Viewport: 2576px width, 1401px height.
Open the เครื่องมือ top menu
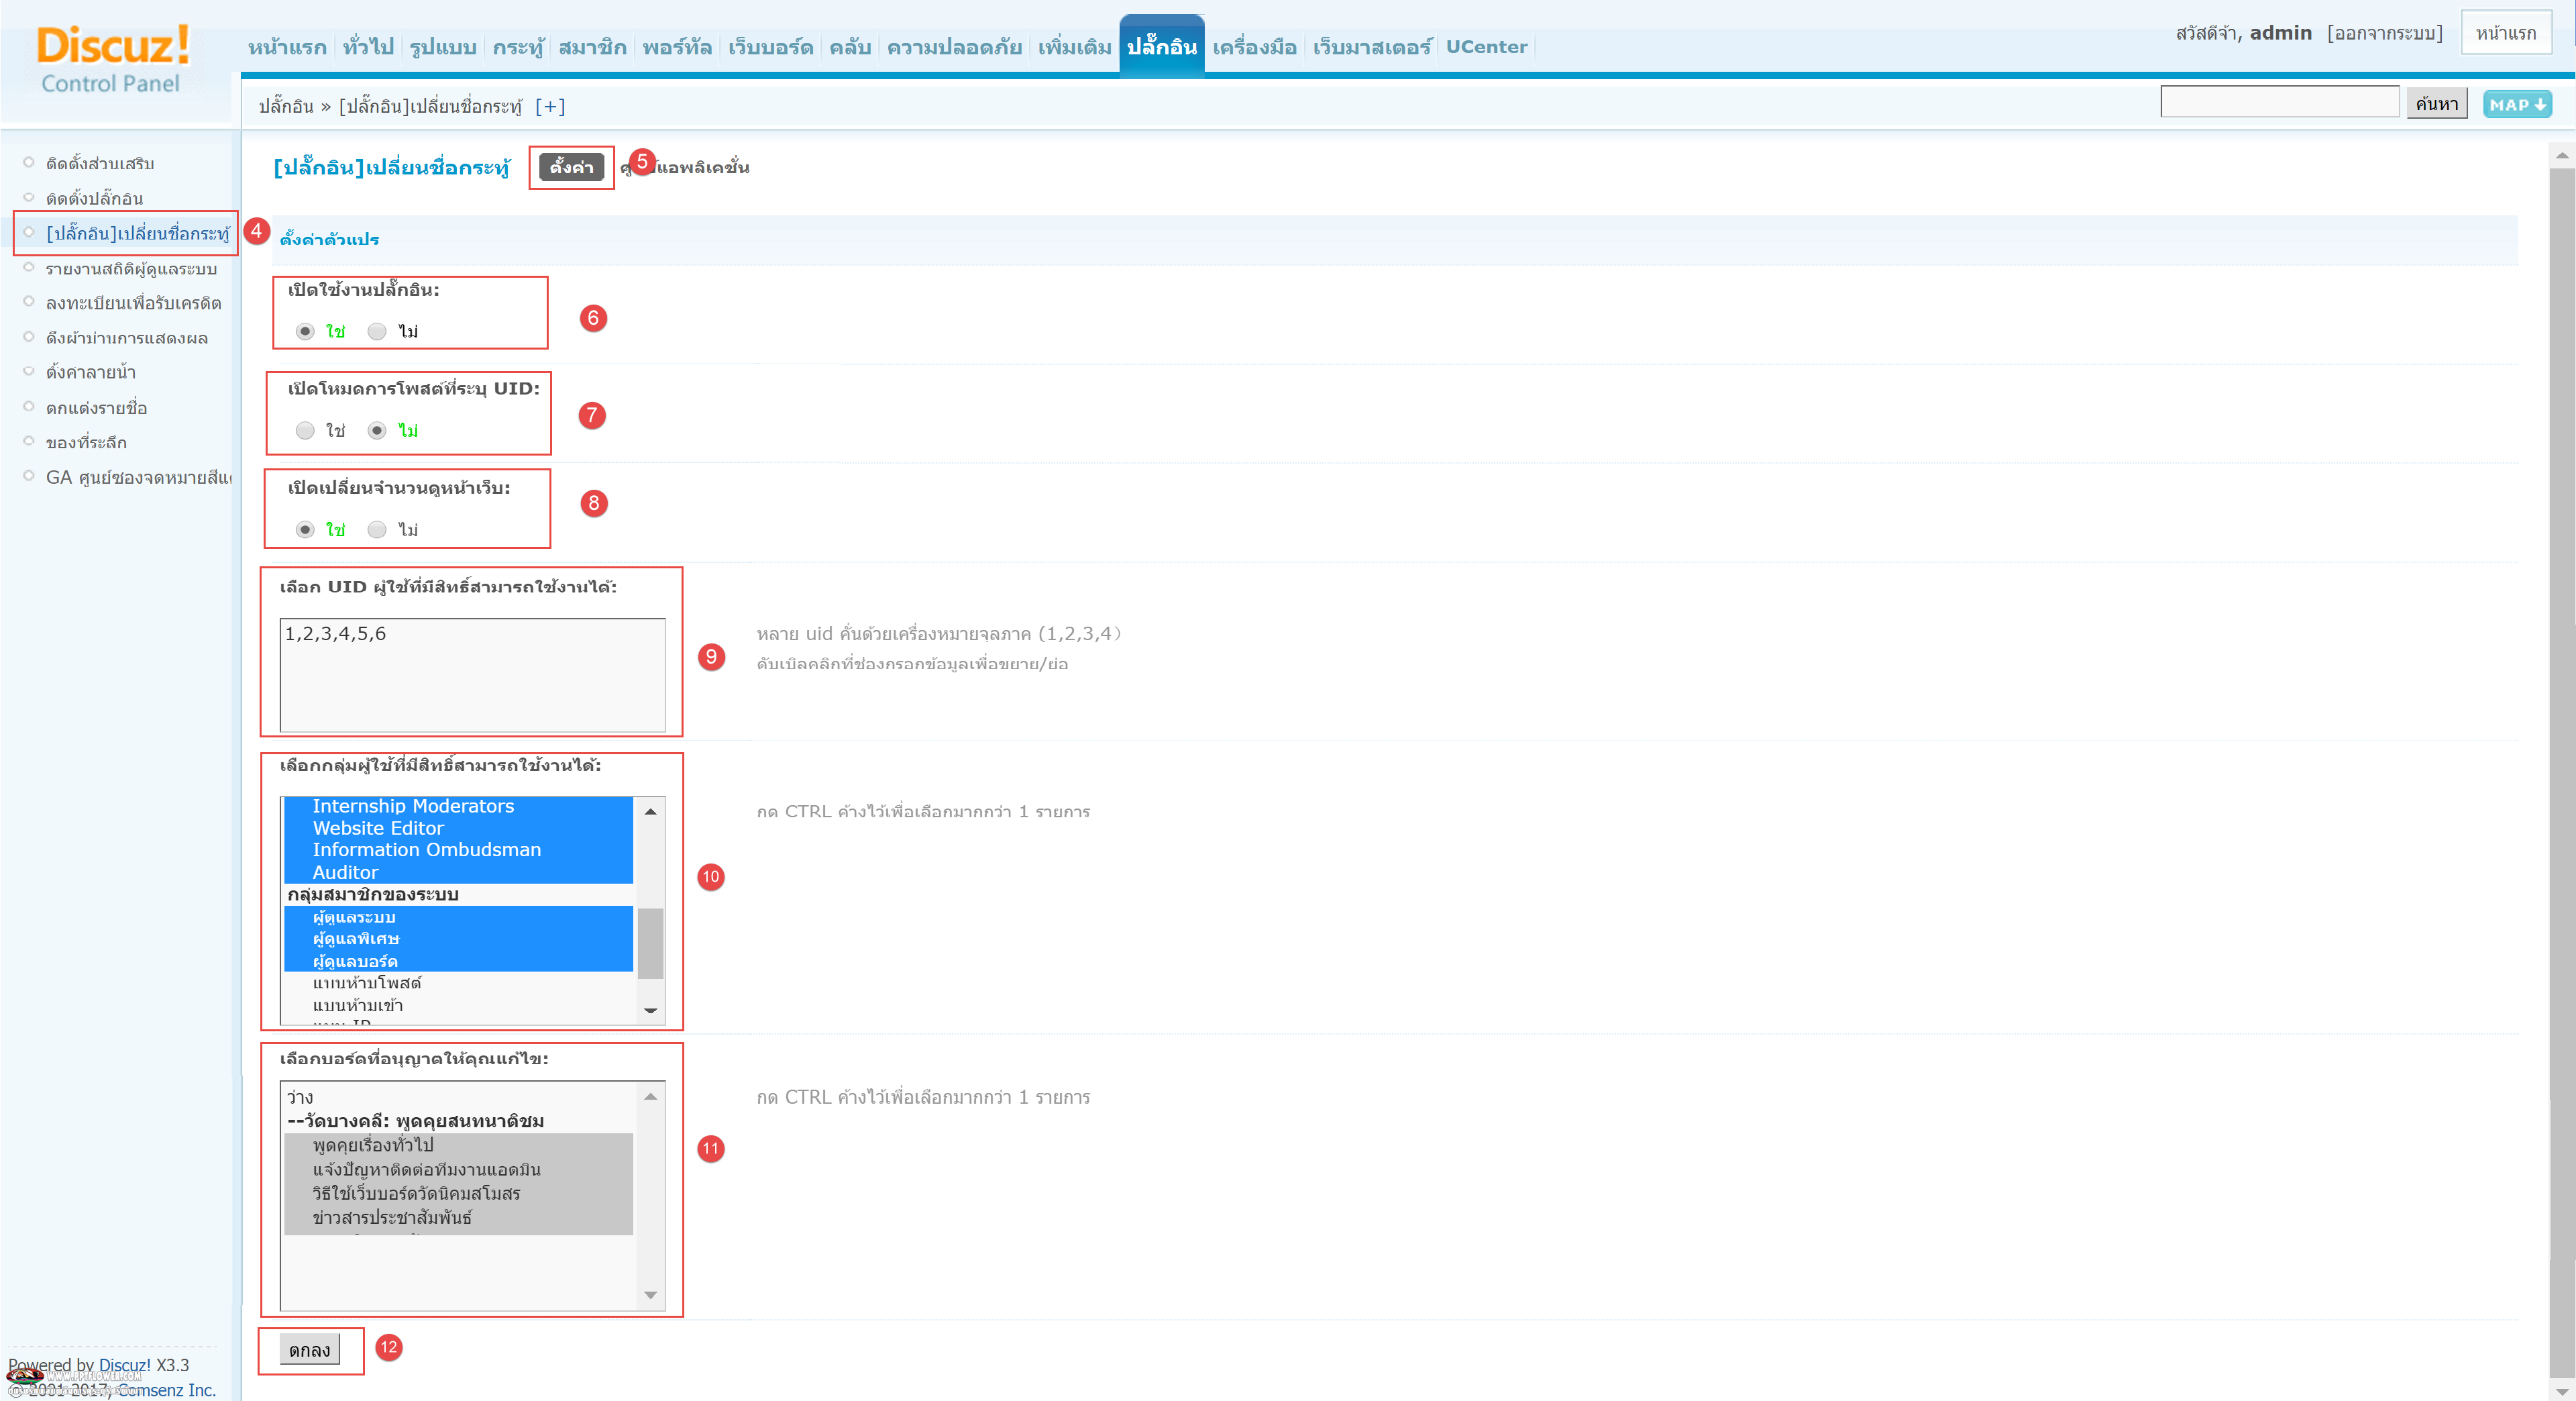(x=1254, y=47)
